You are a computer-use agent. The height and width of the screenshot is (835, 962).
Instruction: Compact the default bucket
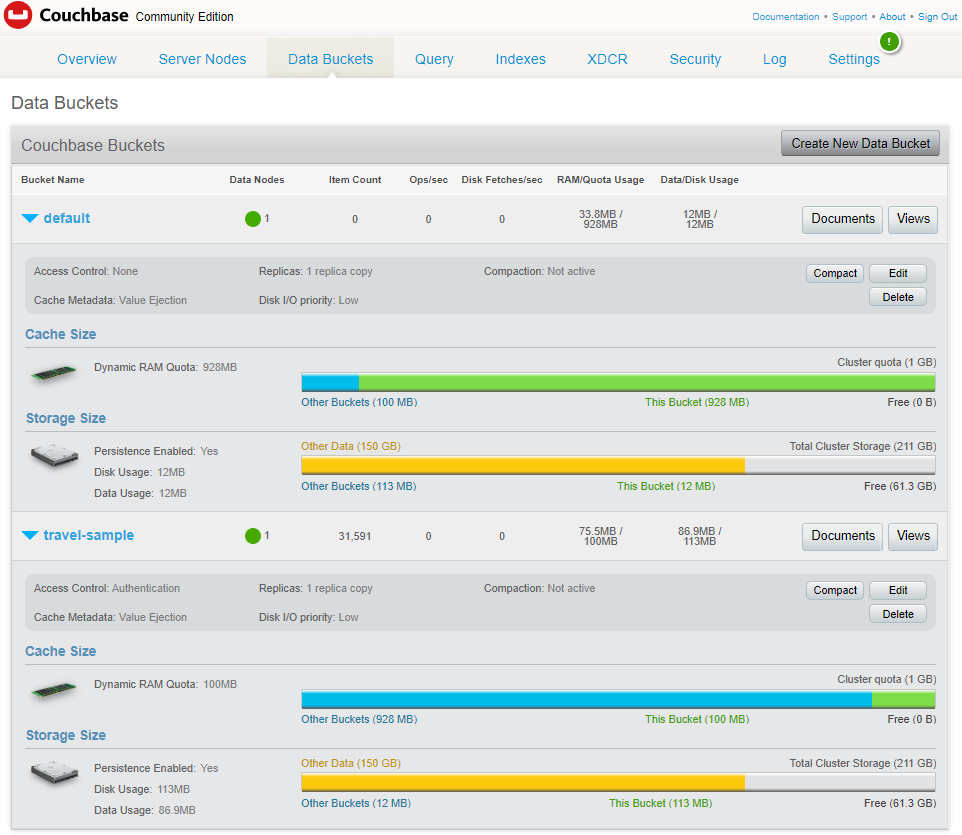[x=835, y=273]
